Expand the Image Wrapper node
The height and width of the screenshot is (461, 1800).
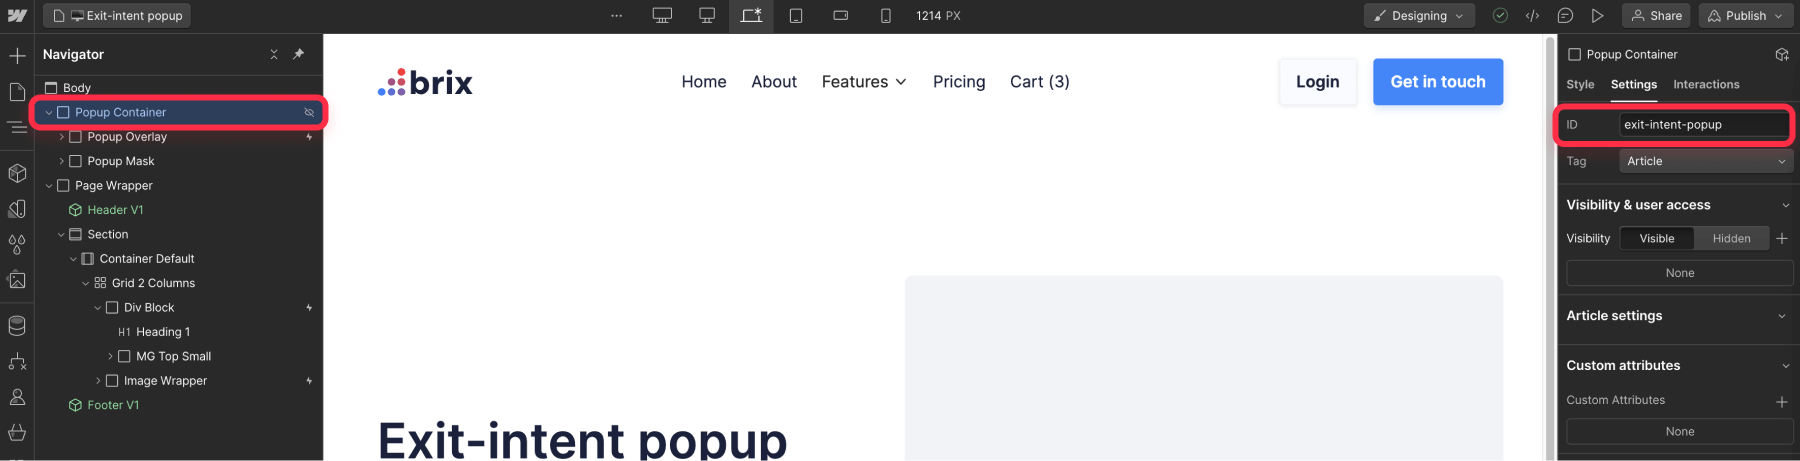(98, 381)
